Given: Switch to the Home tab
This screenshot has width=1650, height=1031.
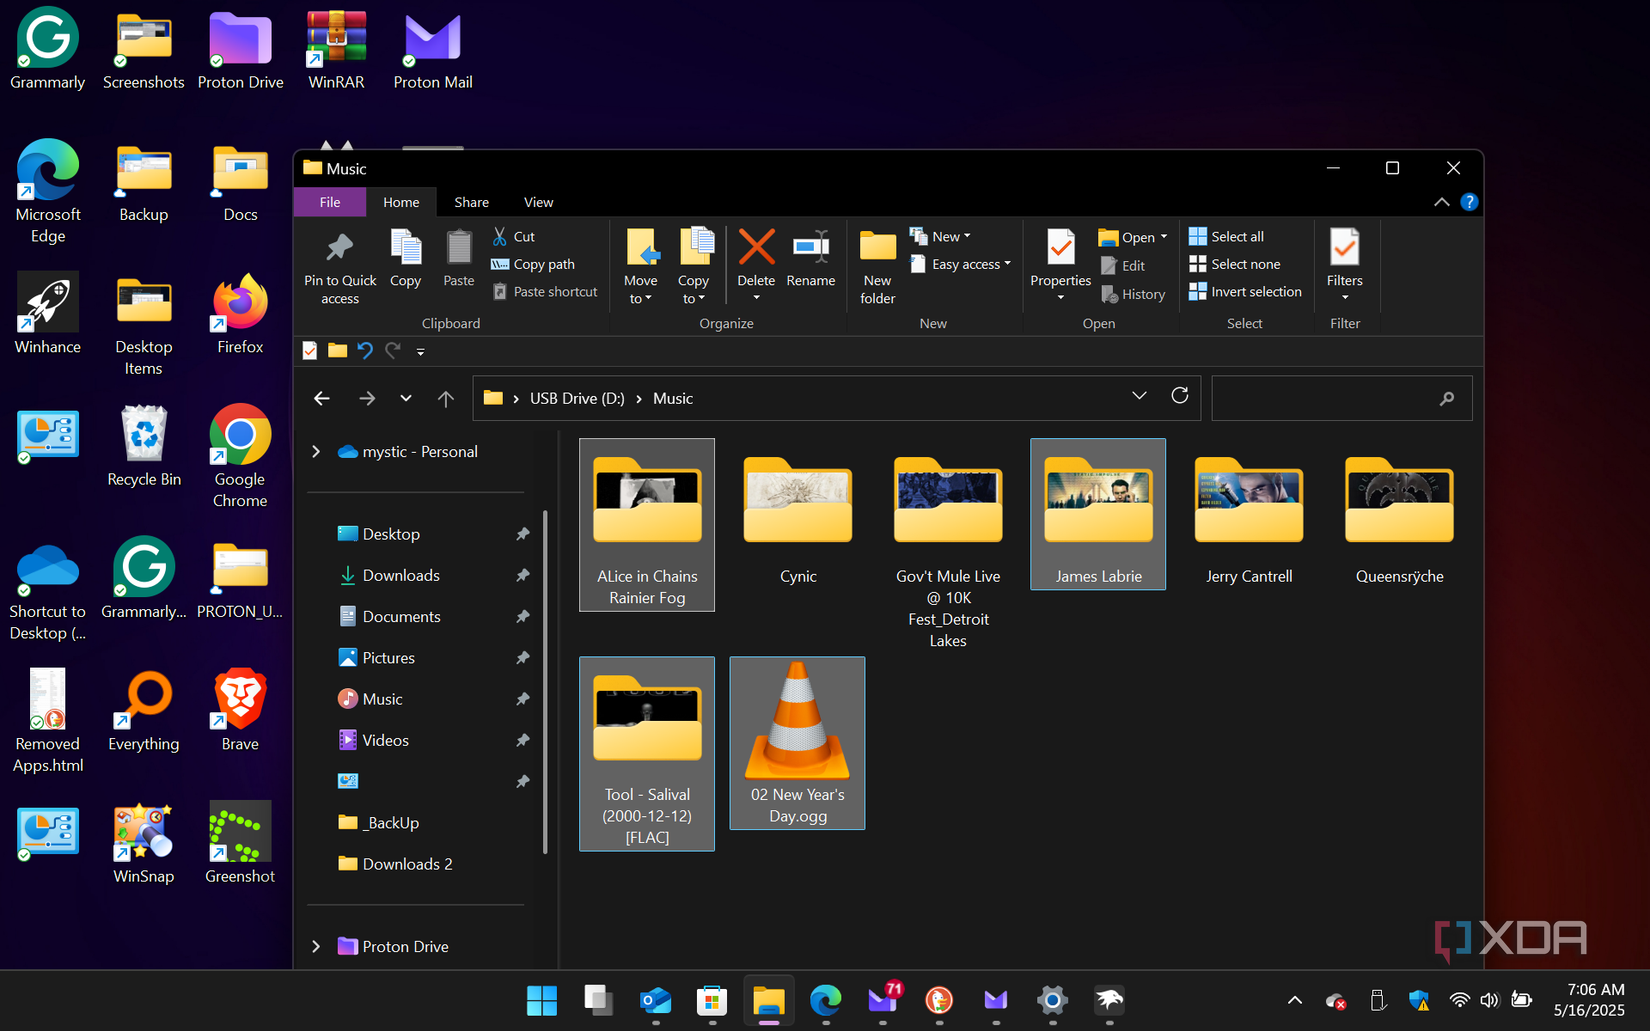Looking at the screenshot, I should (401, 202).
